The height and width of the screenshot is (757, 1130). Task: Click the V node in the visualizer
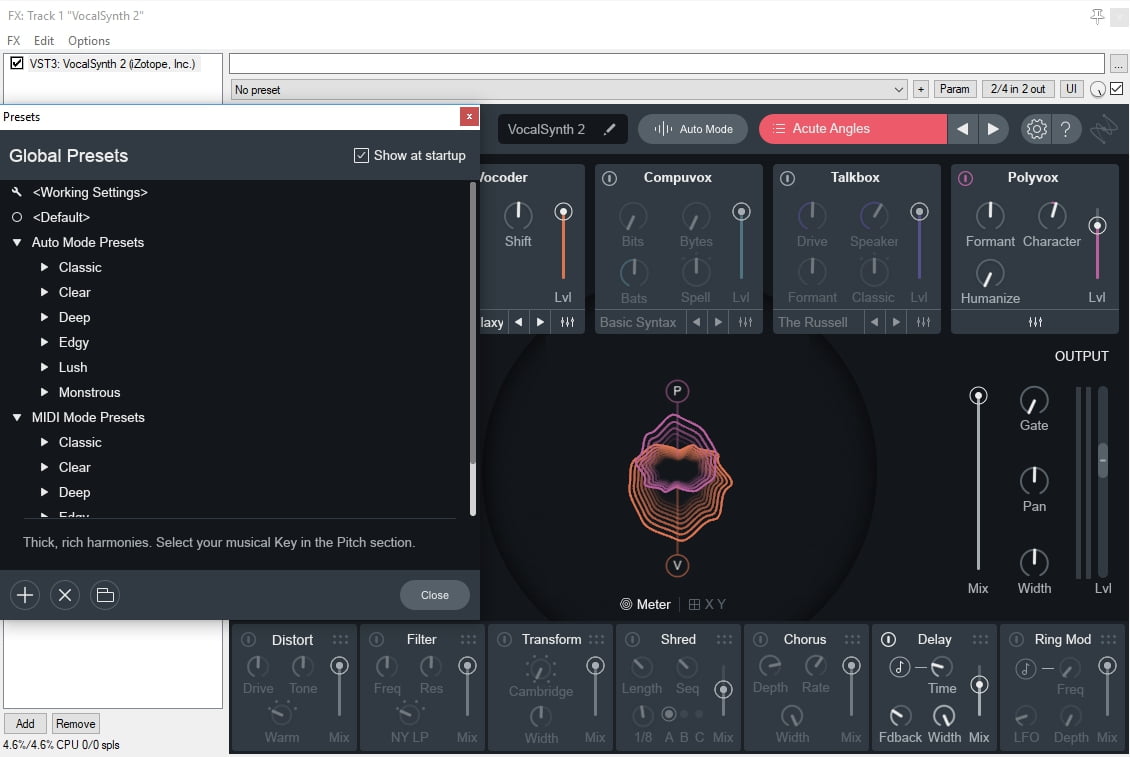(677, 565)
